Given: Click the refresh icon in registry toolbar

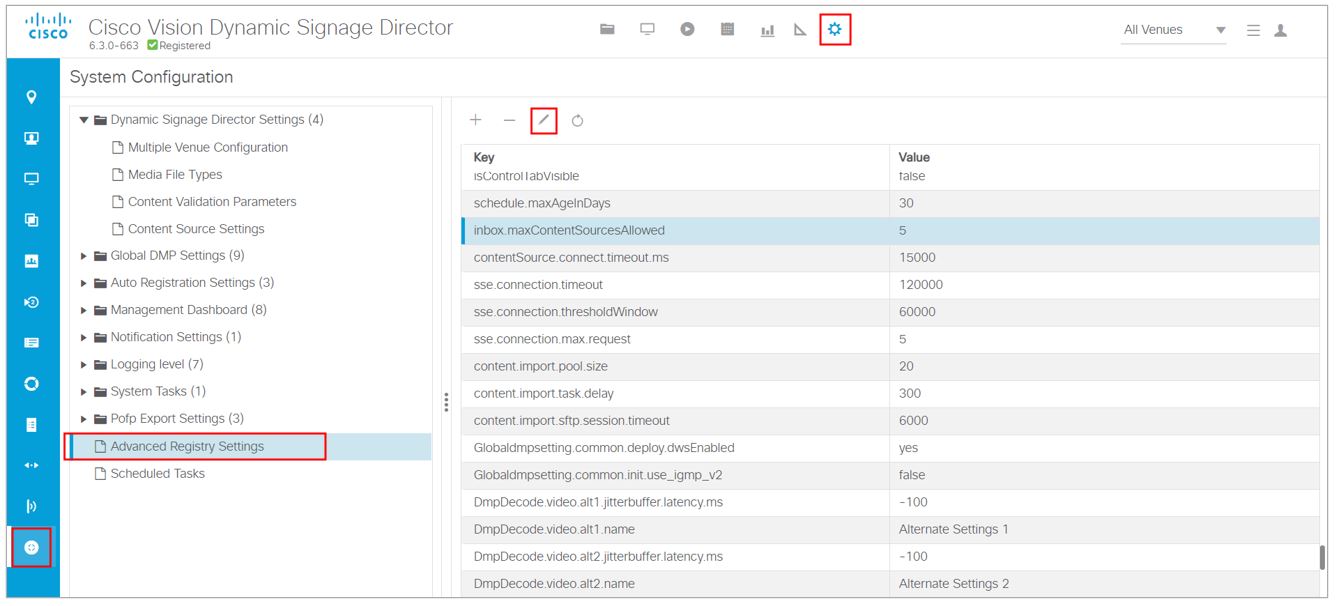Looking at the screenshot, I should [578, 121].
